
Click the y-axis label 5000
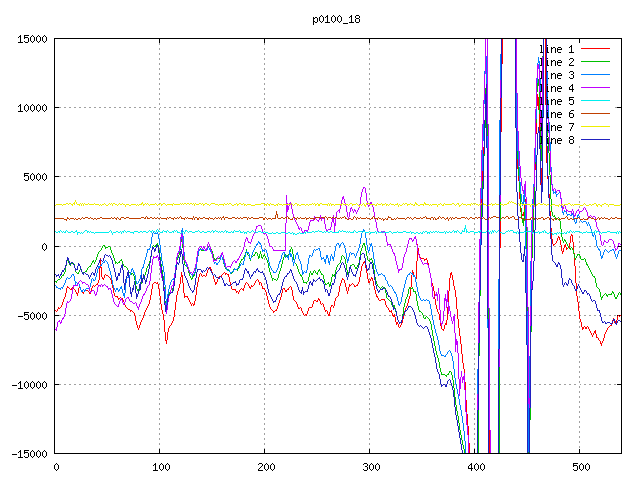[x=36, y=178]
